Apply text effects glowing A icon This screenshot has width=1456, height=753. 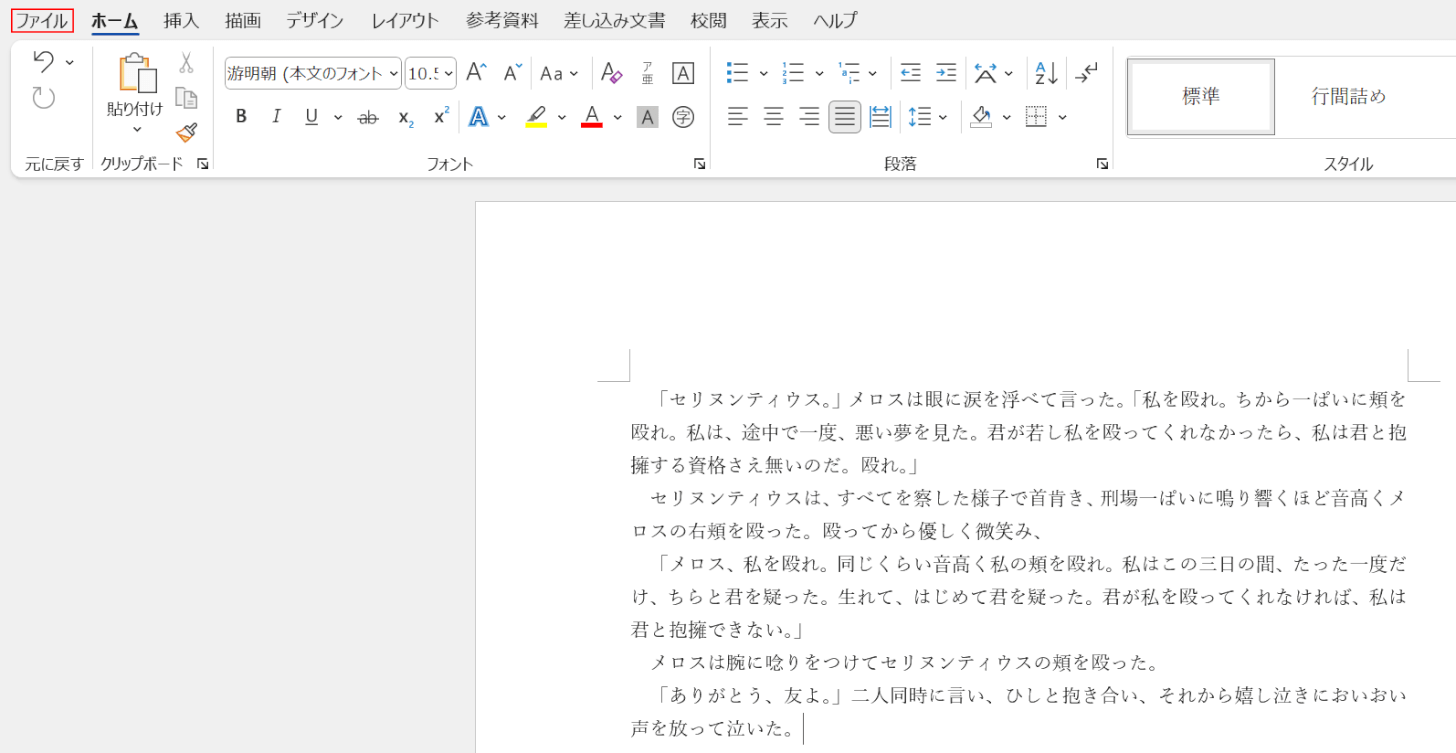(479, 117)
